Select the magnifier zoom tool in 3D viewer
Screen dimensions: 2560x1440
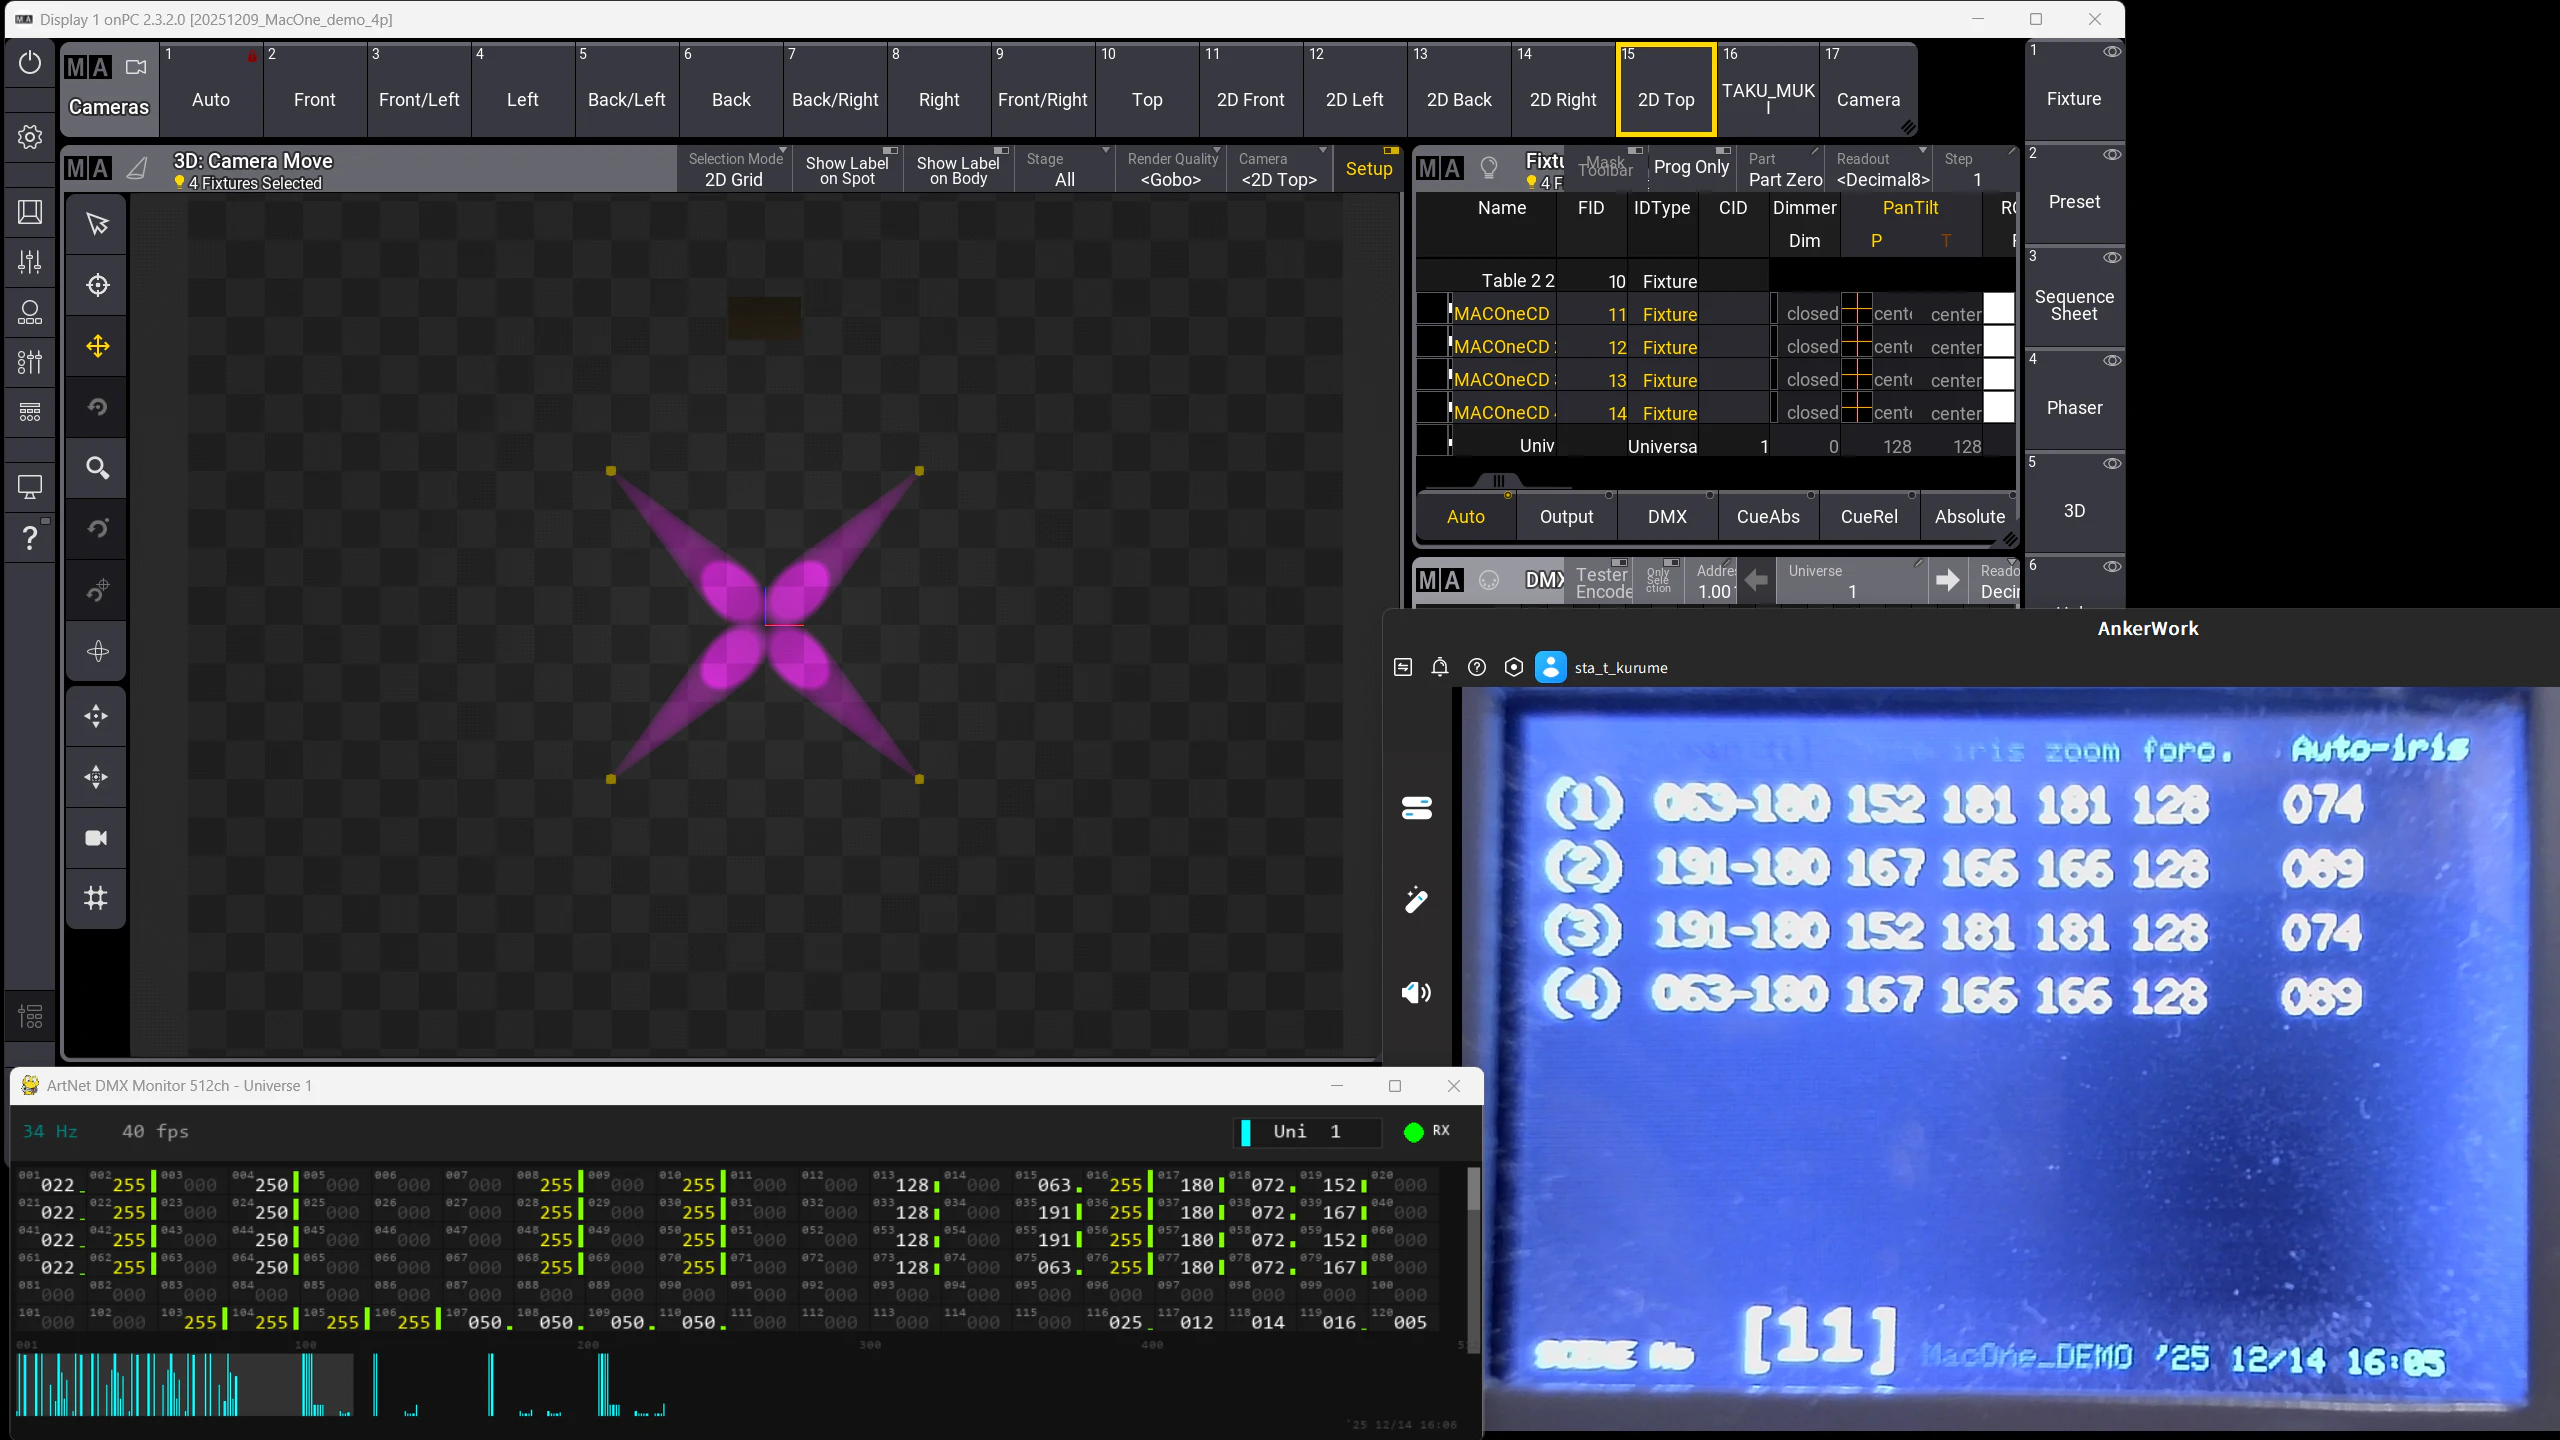97,468
